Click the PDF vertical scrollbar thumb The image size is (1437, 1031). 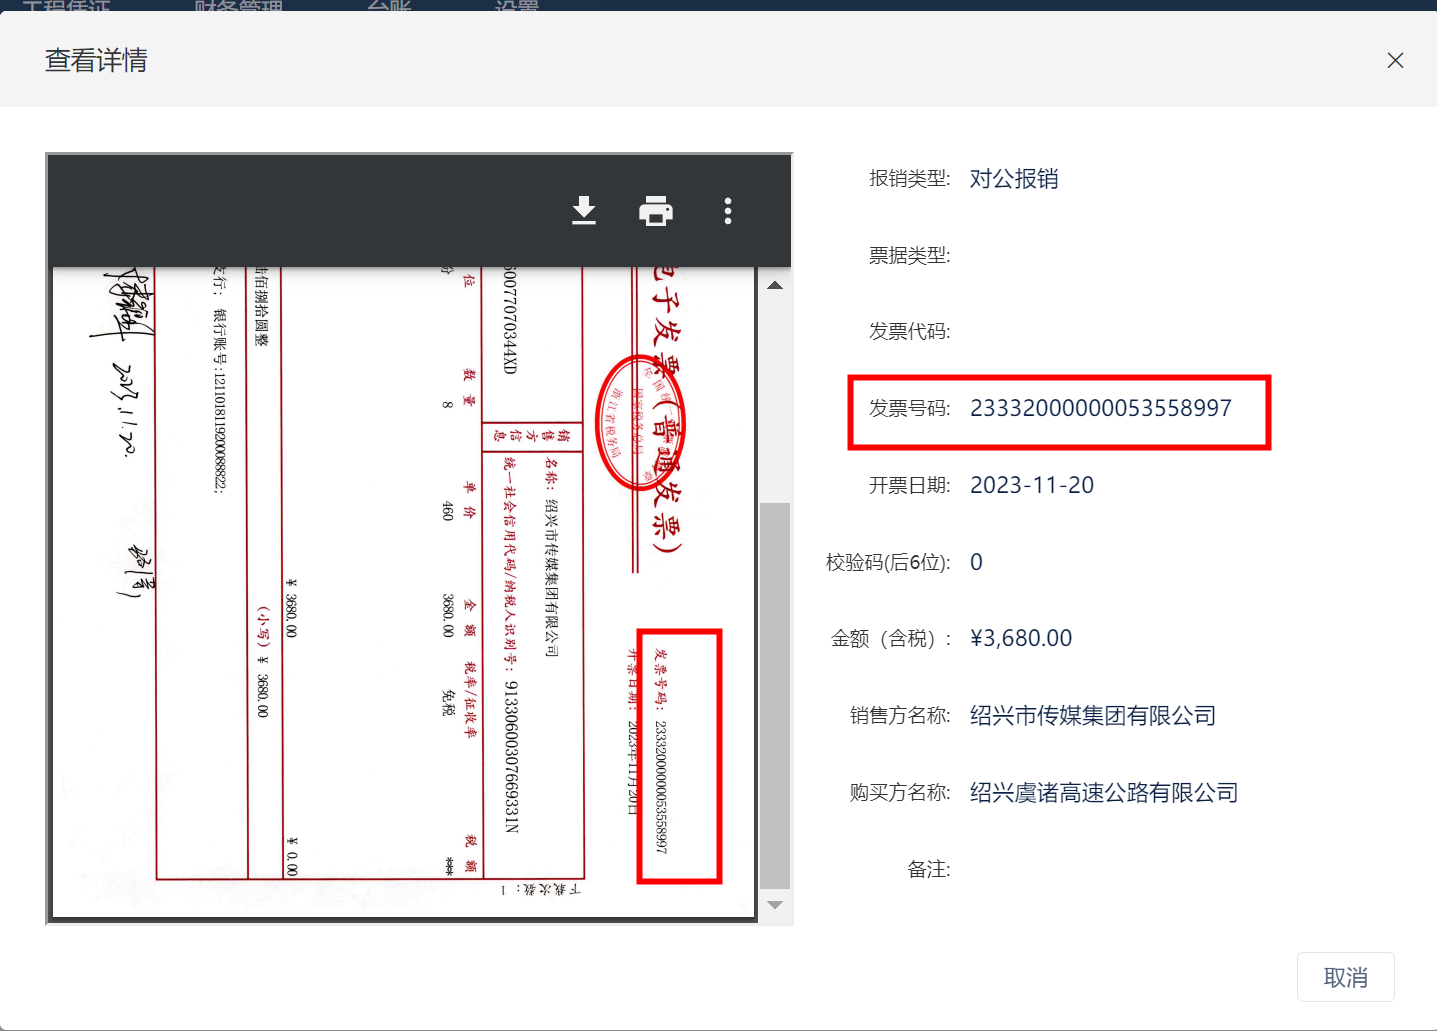pyautogui.click(x=775, y=695)
